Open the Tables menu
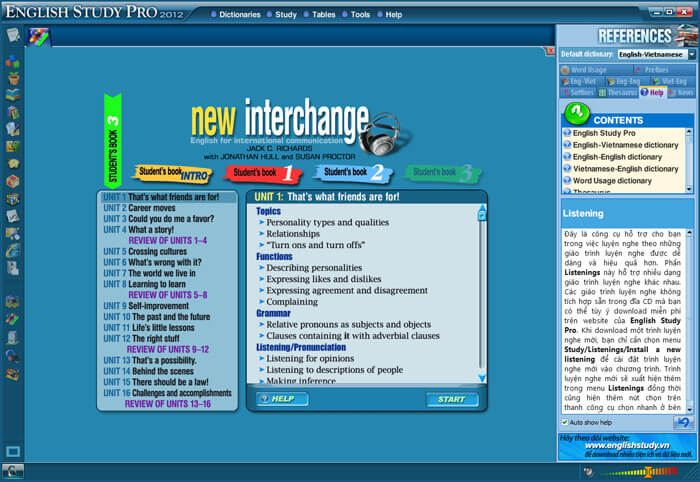 click(x=324, y=14)
